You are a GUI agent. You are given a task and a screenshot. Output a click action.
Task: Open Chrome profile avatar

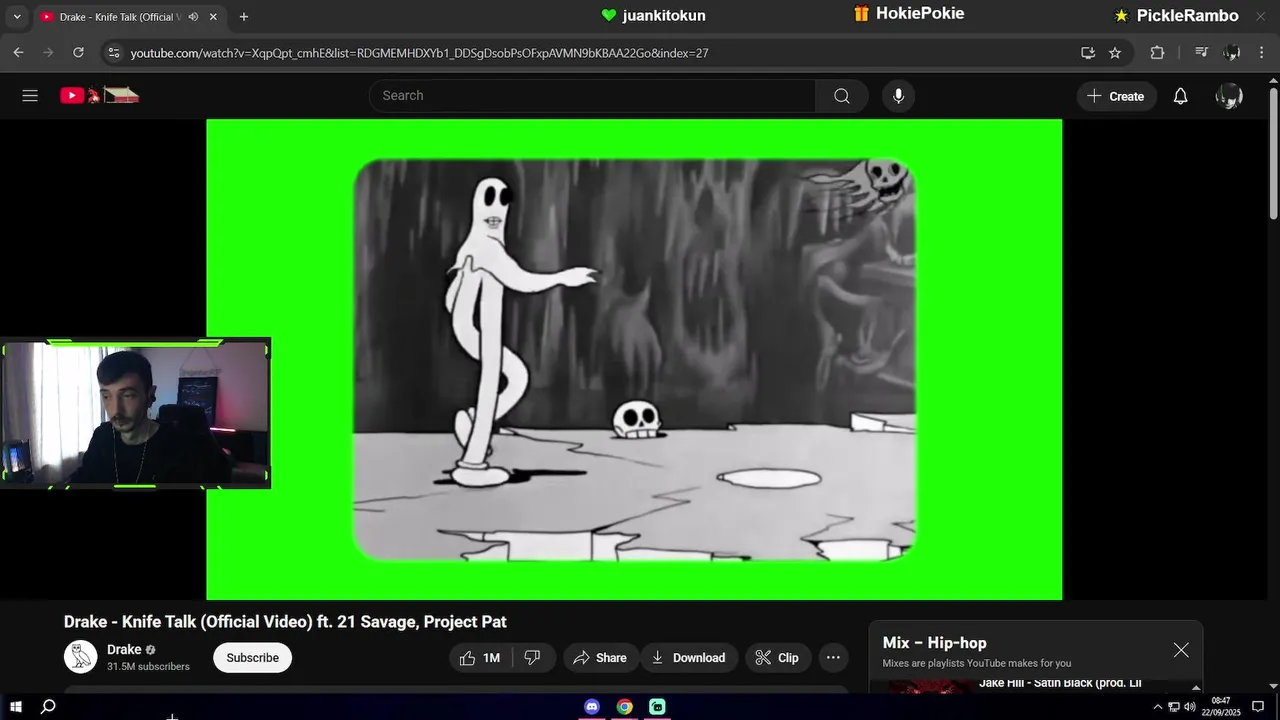tap(1232, 53)
